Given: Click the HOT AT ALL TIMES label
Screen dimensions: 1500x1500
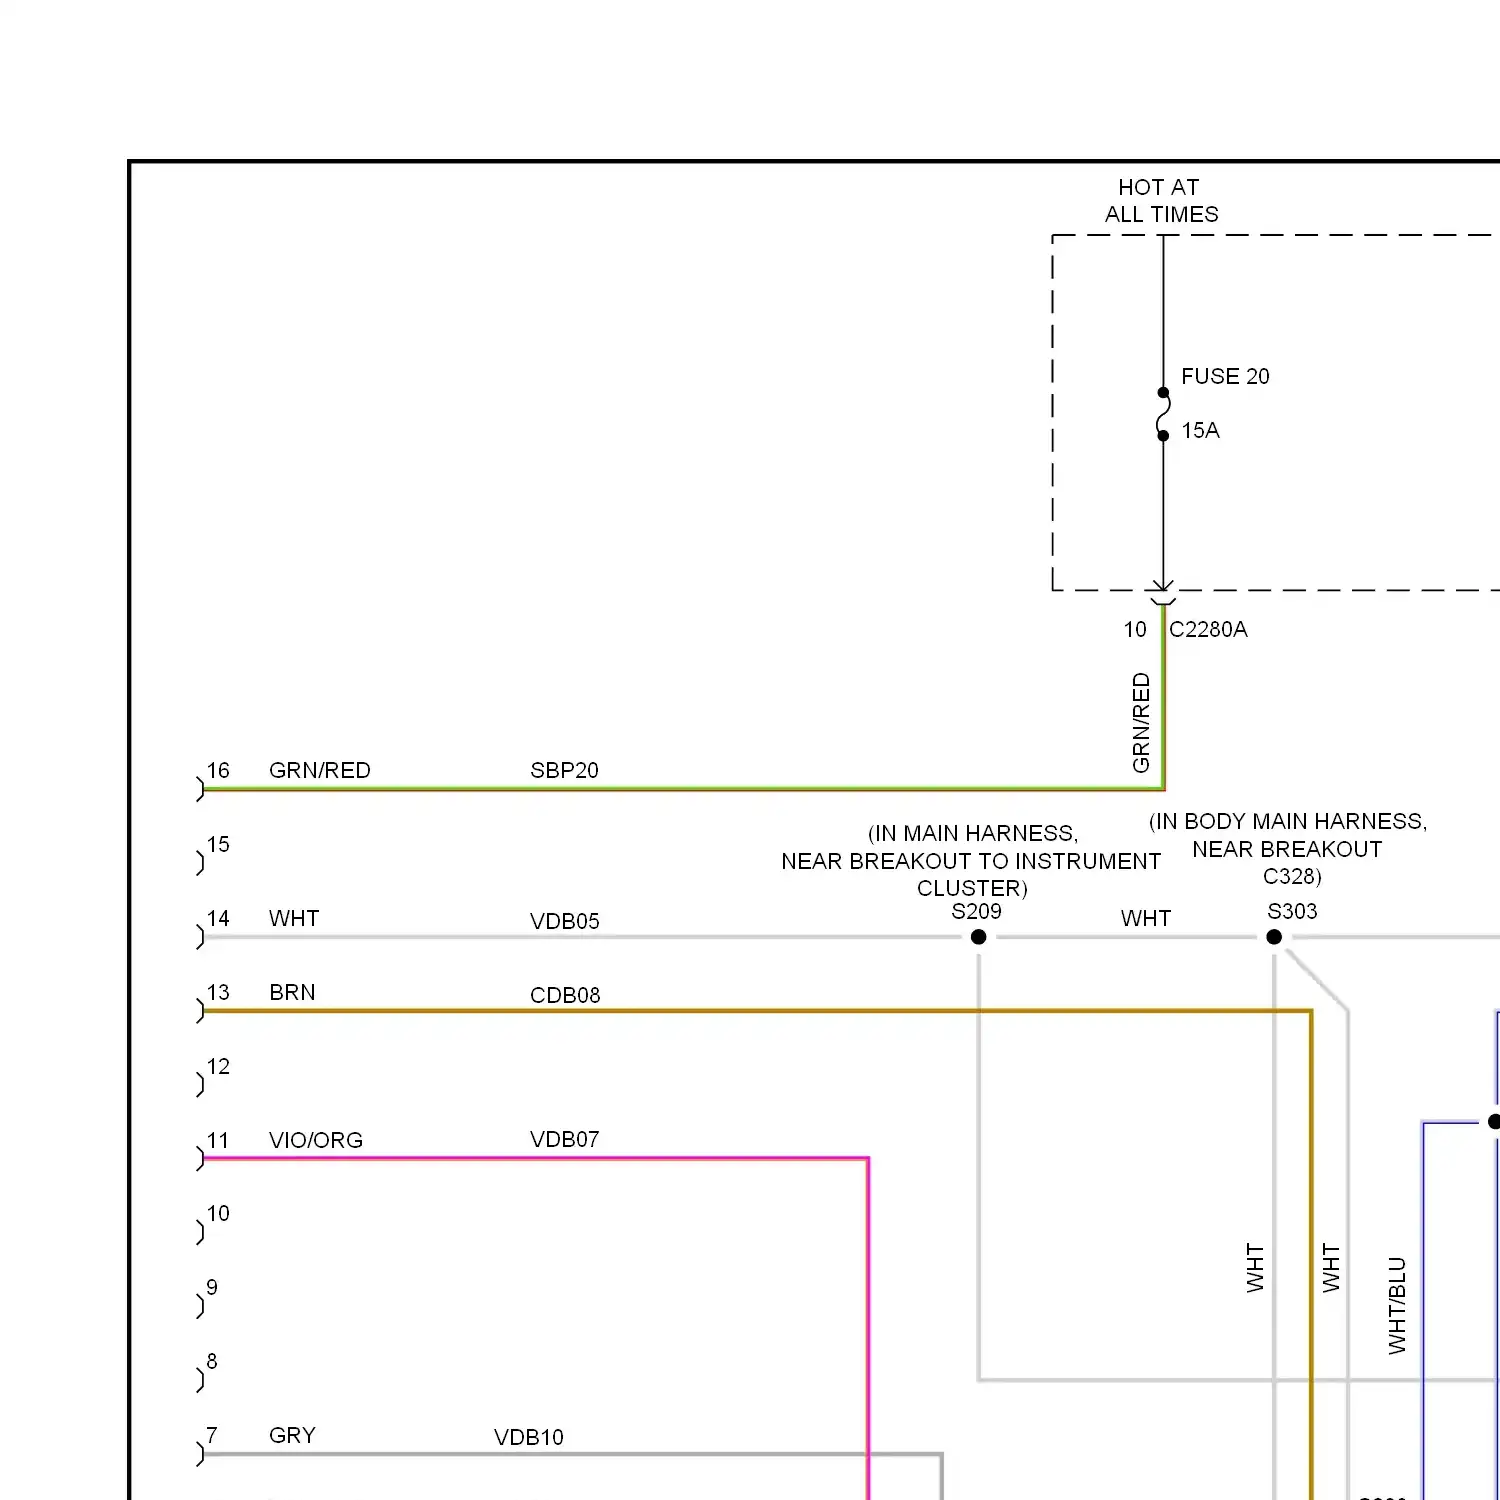Looking at the screenshot, I should (x=1161, y=201).
